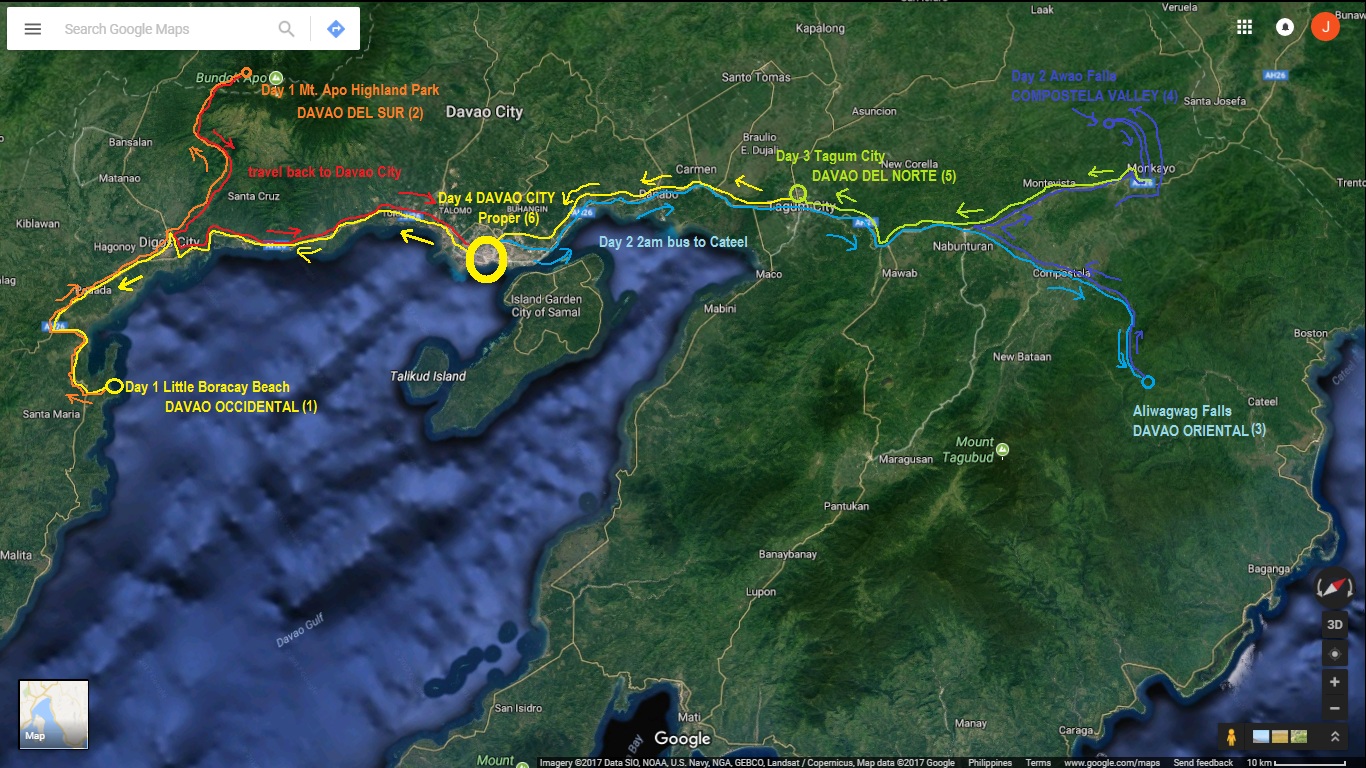
Task: Click Send feedback in footer
Action: [1203, 763]
